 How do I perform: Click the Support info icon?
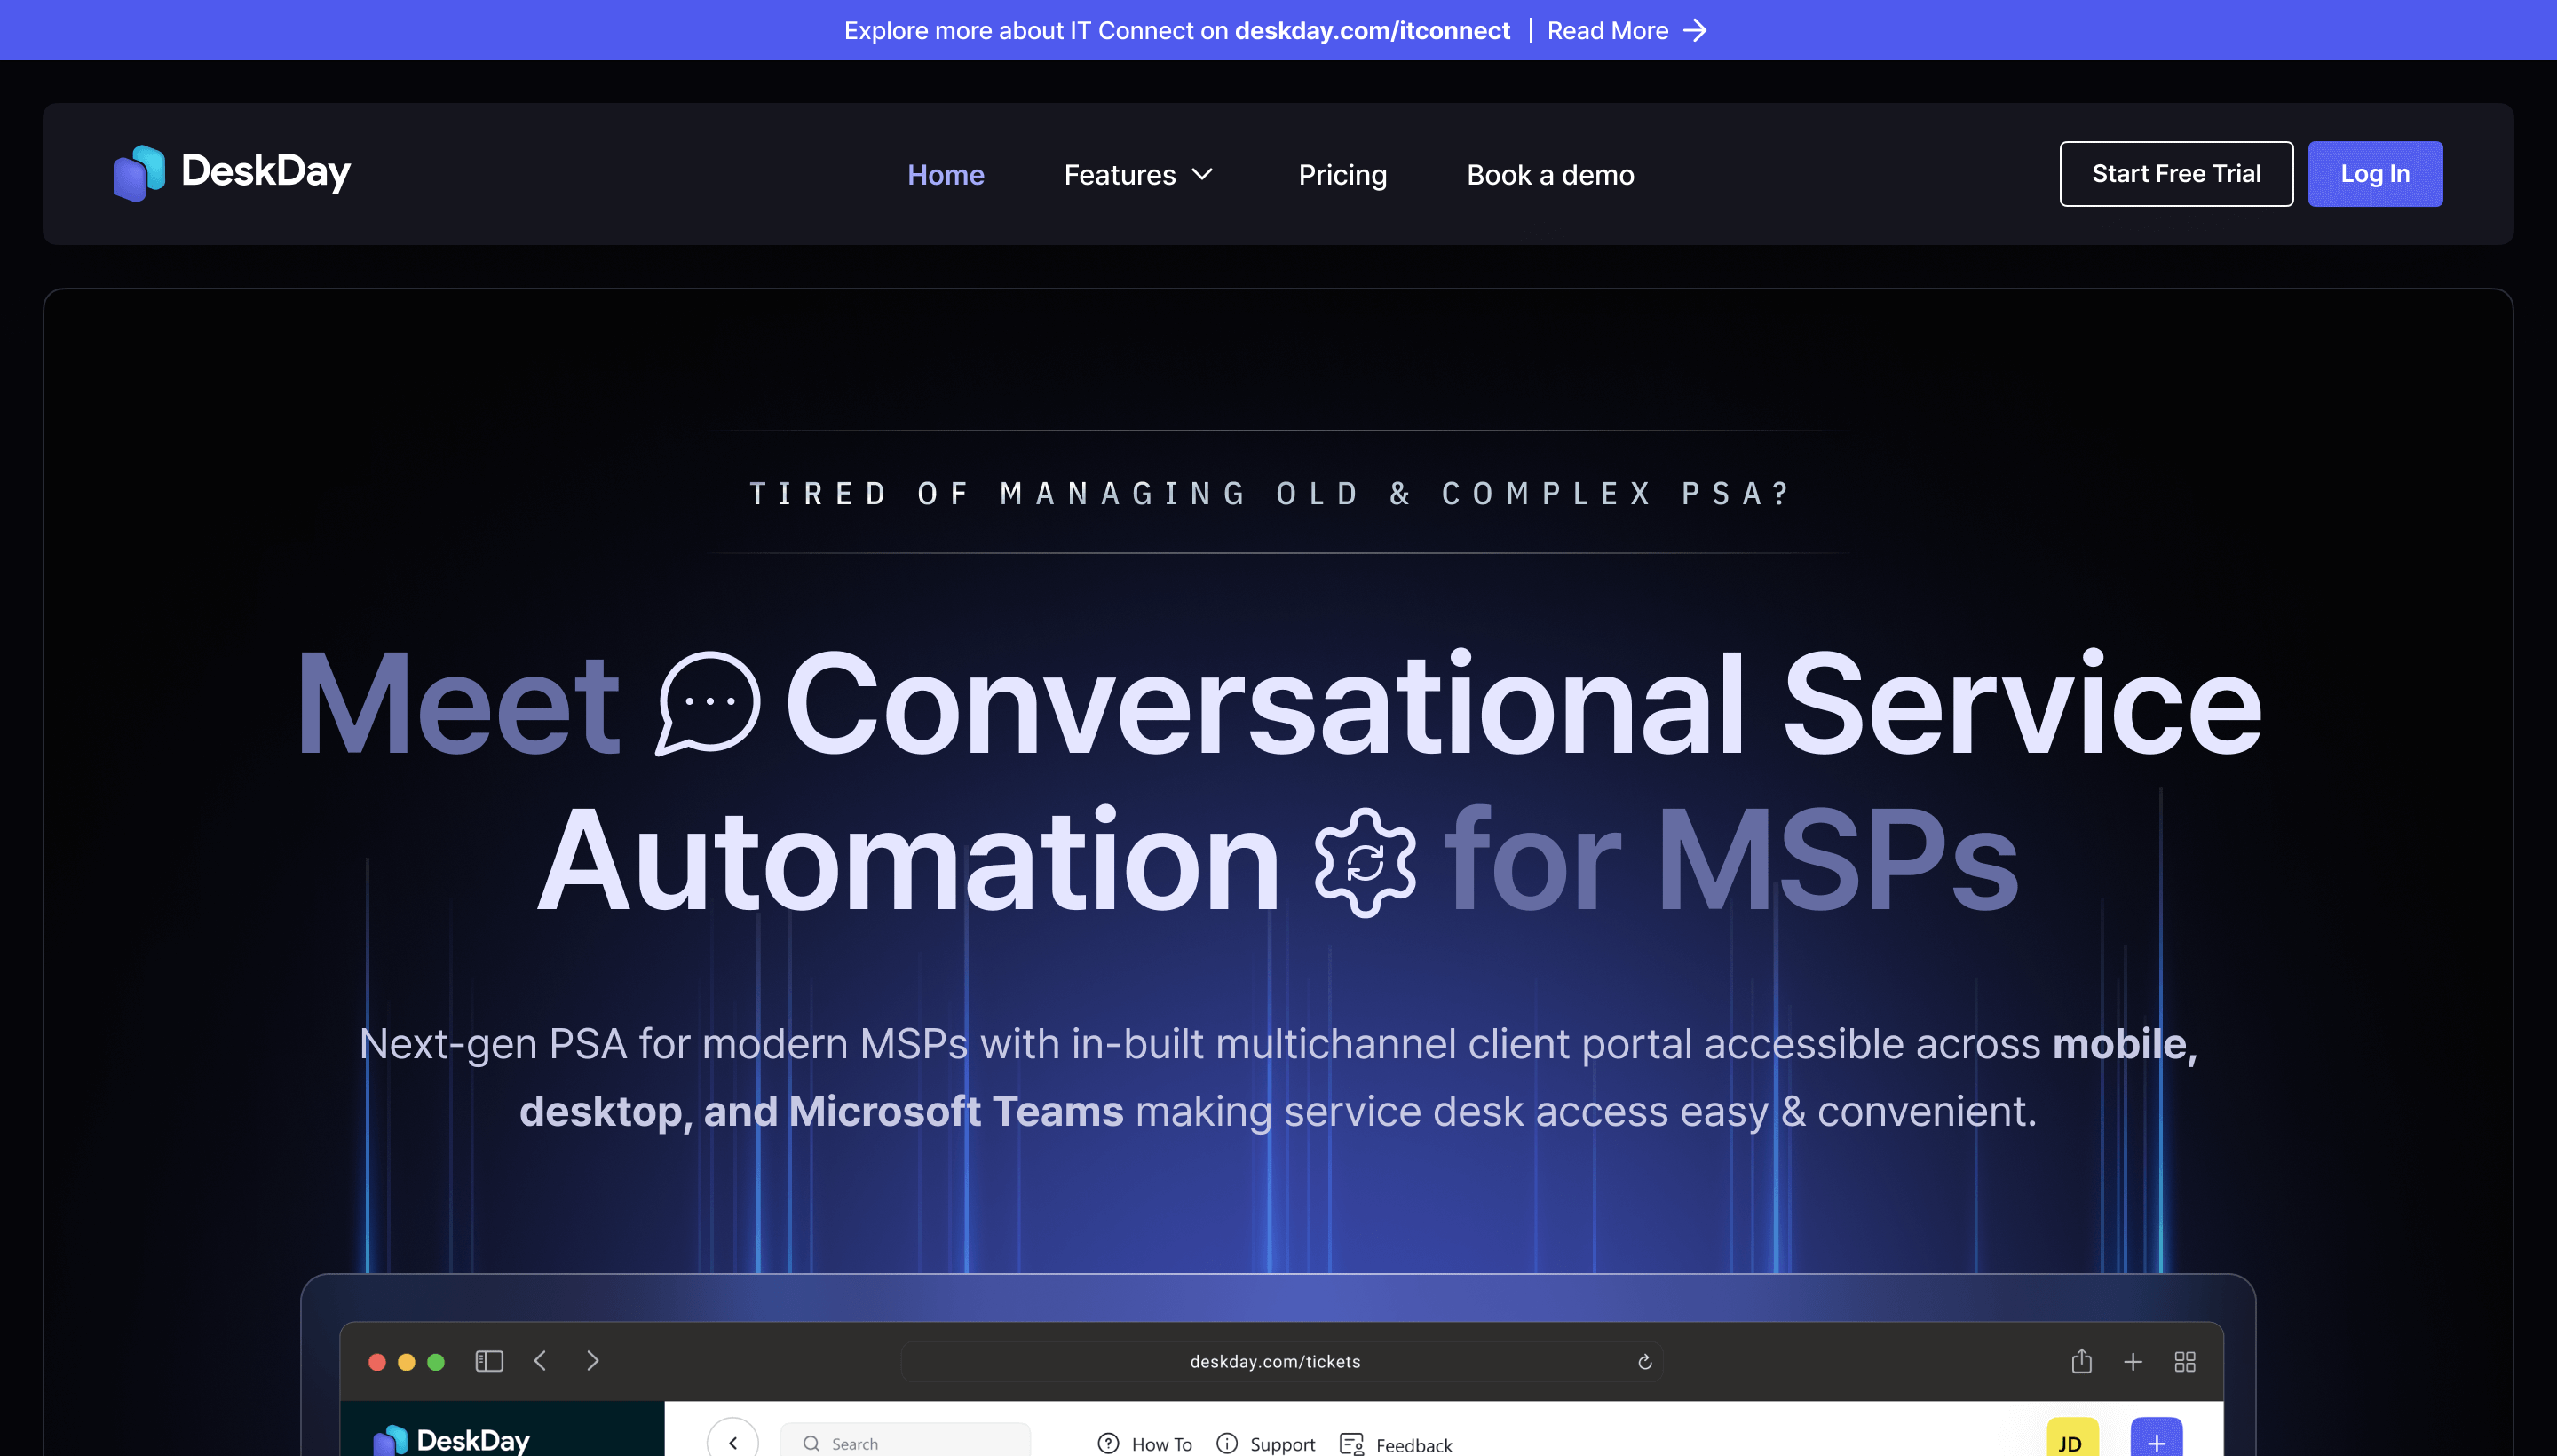click(x=1226, y=1443)
